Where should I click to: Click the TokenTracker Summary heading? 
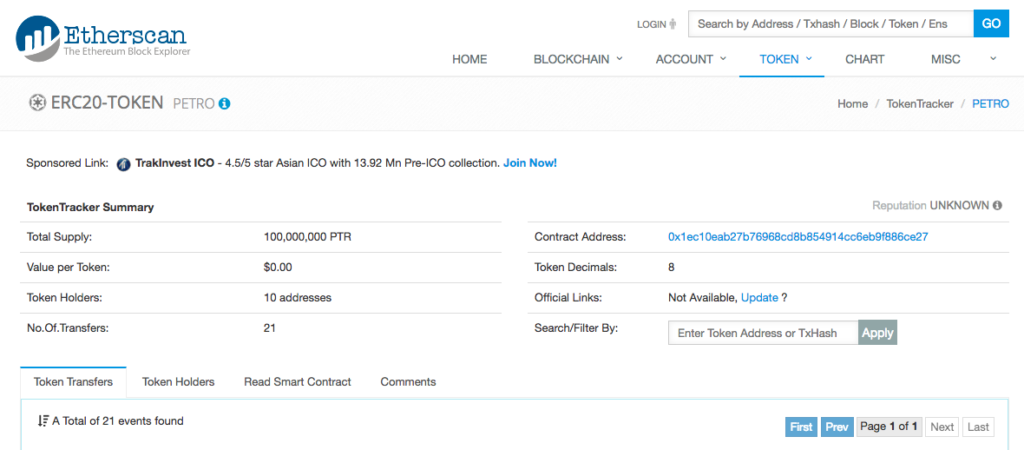coord(90,207)
